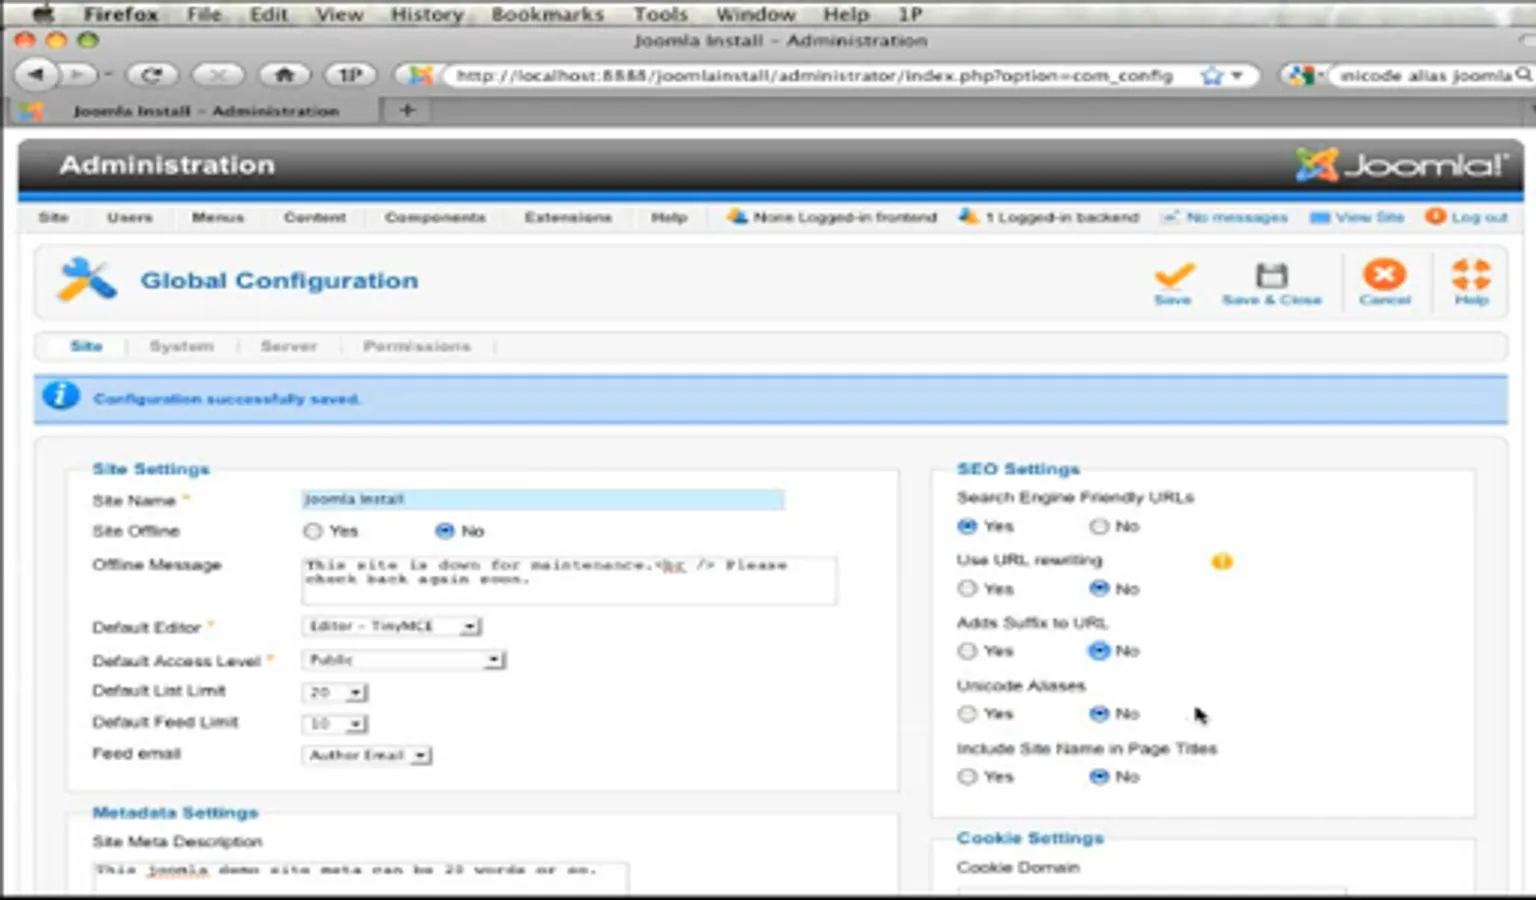The image size is (1536, 900).
Task: Select Yes for Adds Suffix to URL
Action: 967,651
